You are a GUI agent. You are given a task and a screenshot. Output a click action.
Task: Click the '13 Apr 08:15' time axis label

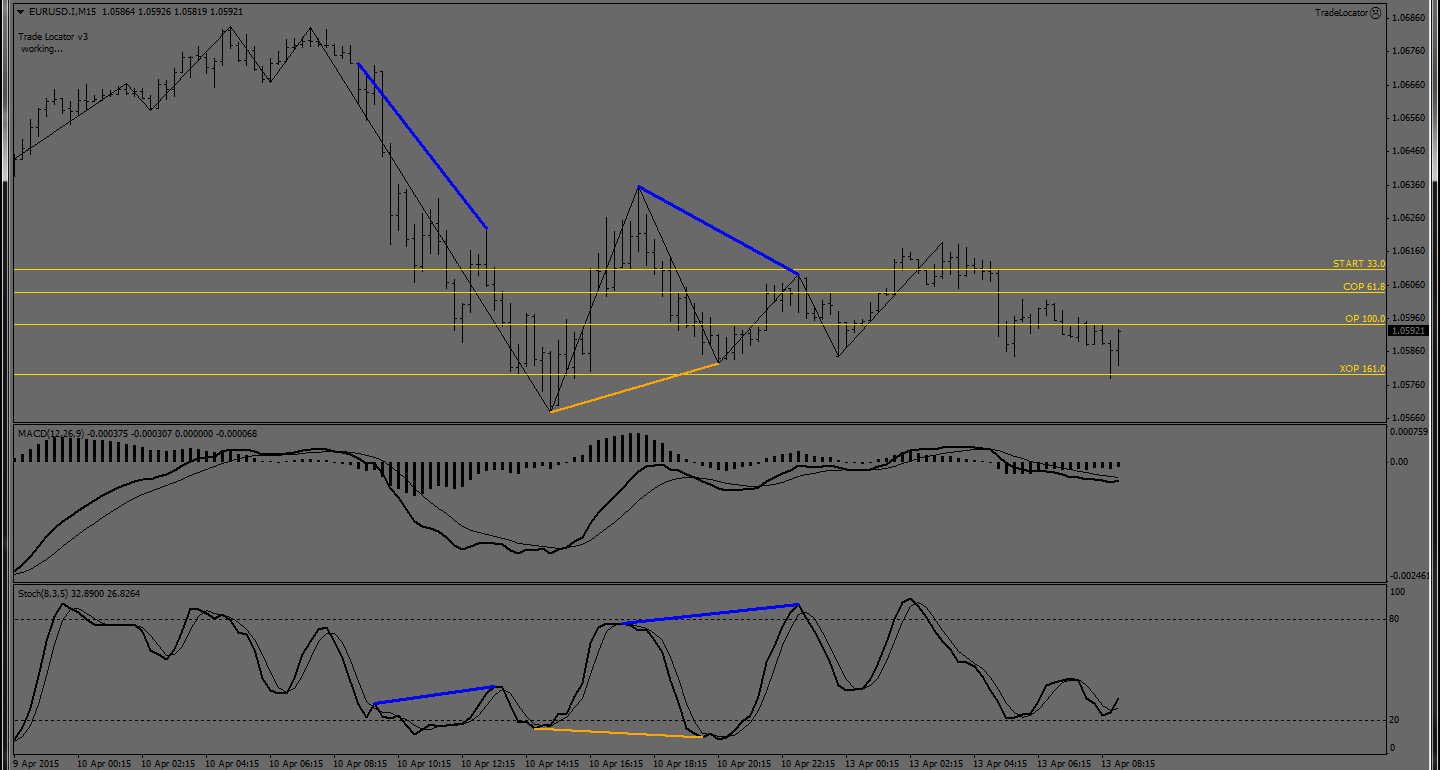[1128, 763]
